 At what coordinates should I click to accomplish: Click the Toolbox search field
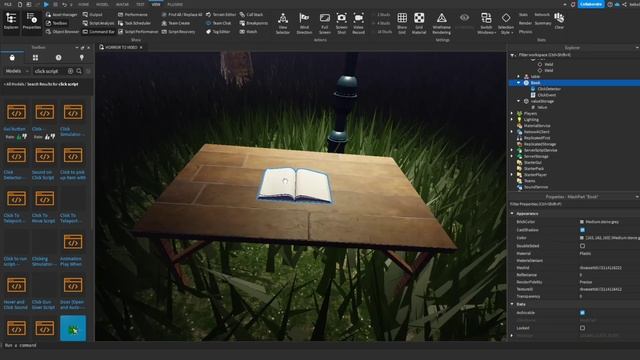(x=49, y=71)
